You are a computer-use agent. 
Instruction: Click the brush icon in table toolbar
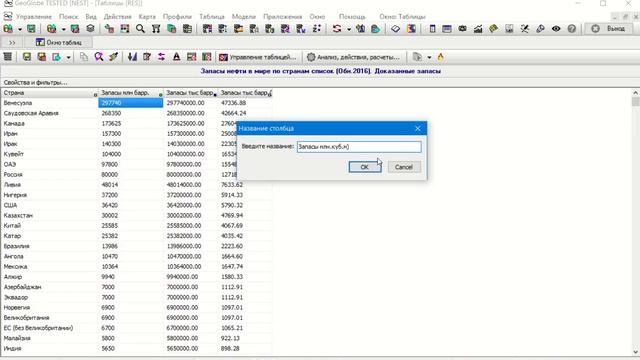pos(113,57)
